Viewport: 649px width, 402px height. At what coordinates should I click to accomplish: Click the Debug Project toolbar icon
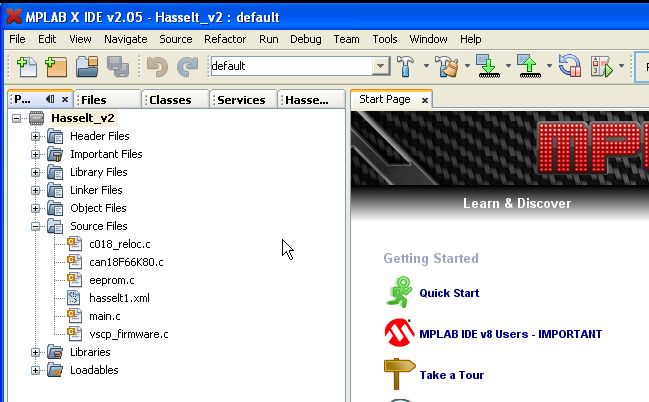tap(601, 67)
